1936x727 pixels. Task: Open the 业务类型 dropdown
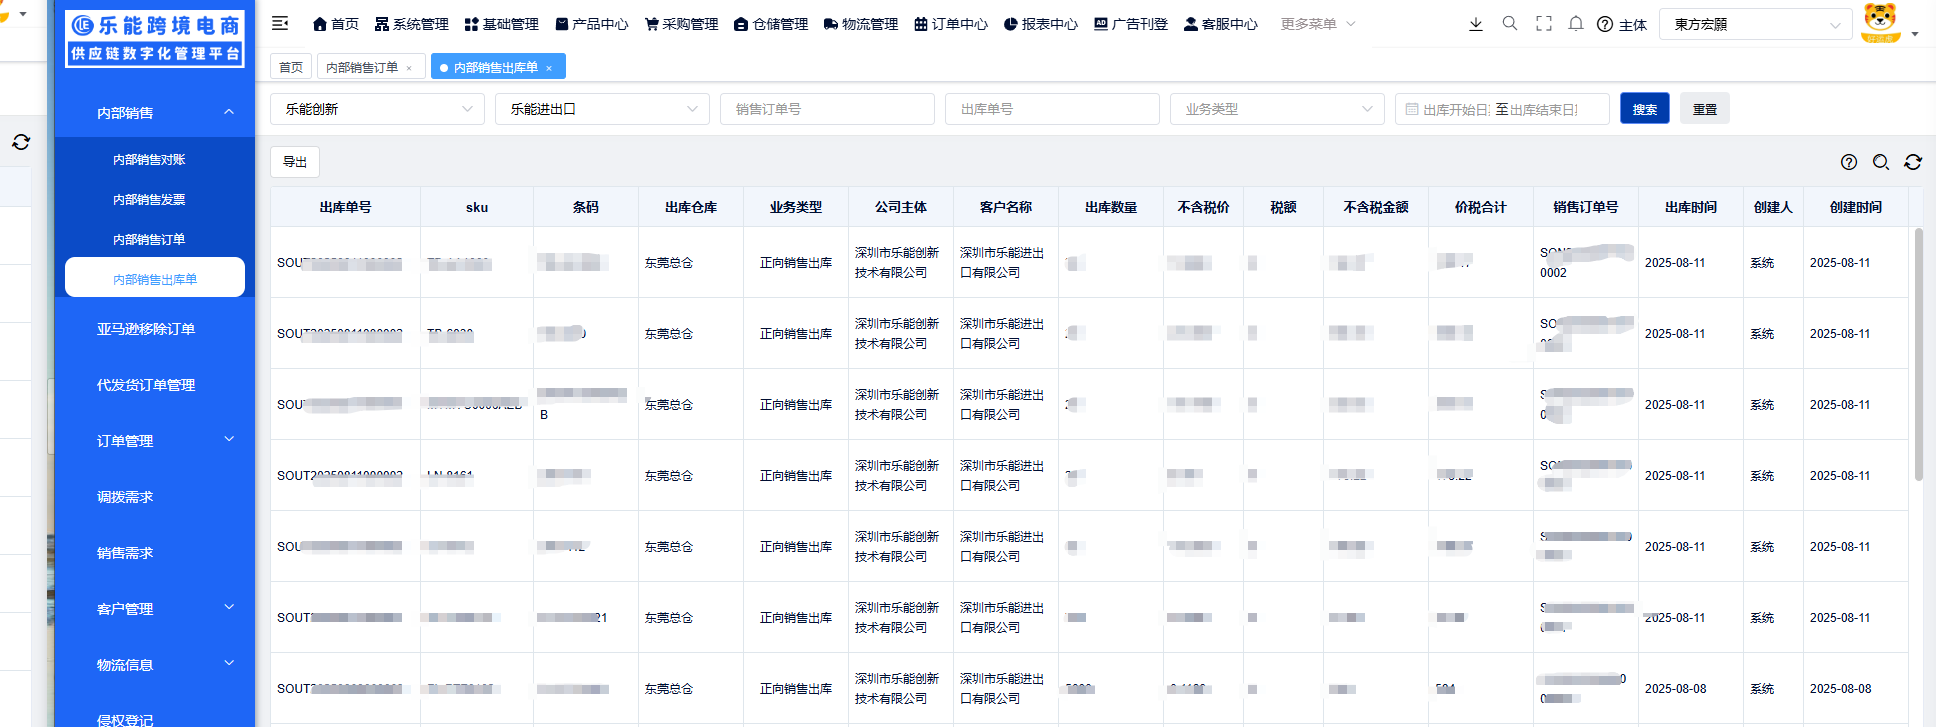coord(1277,109)
